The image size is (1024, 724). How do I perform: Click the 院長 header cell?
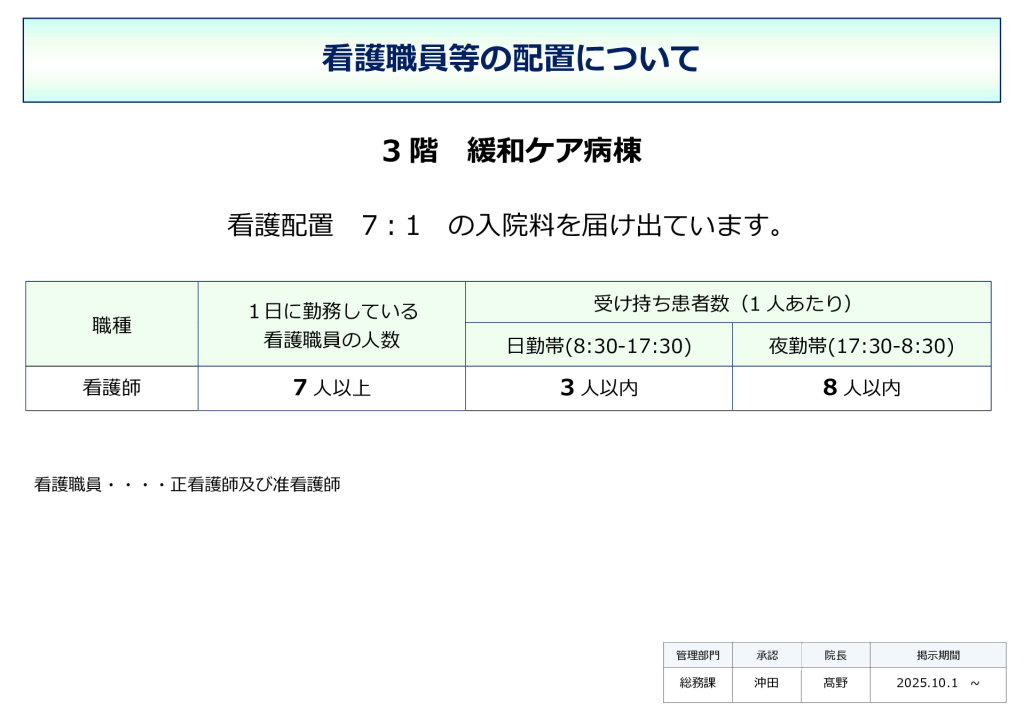point(835,655)
